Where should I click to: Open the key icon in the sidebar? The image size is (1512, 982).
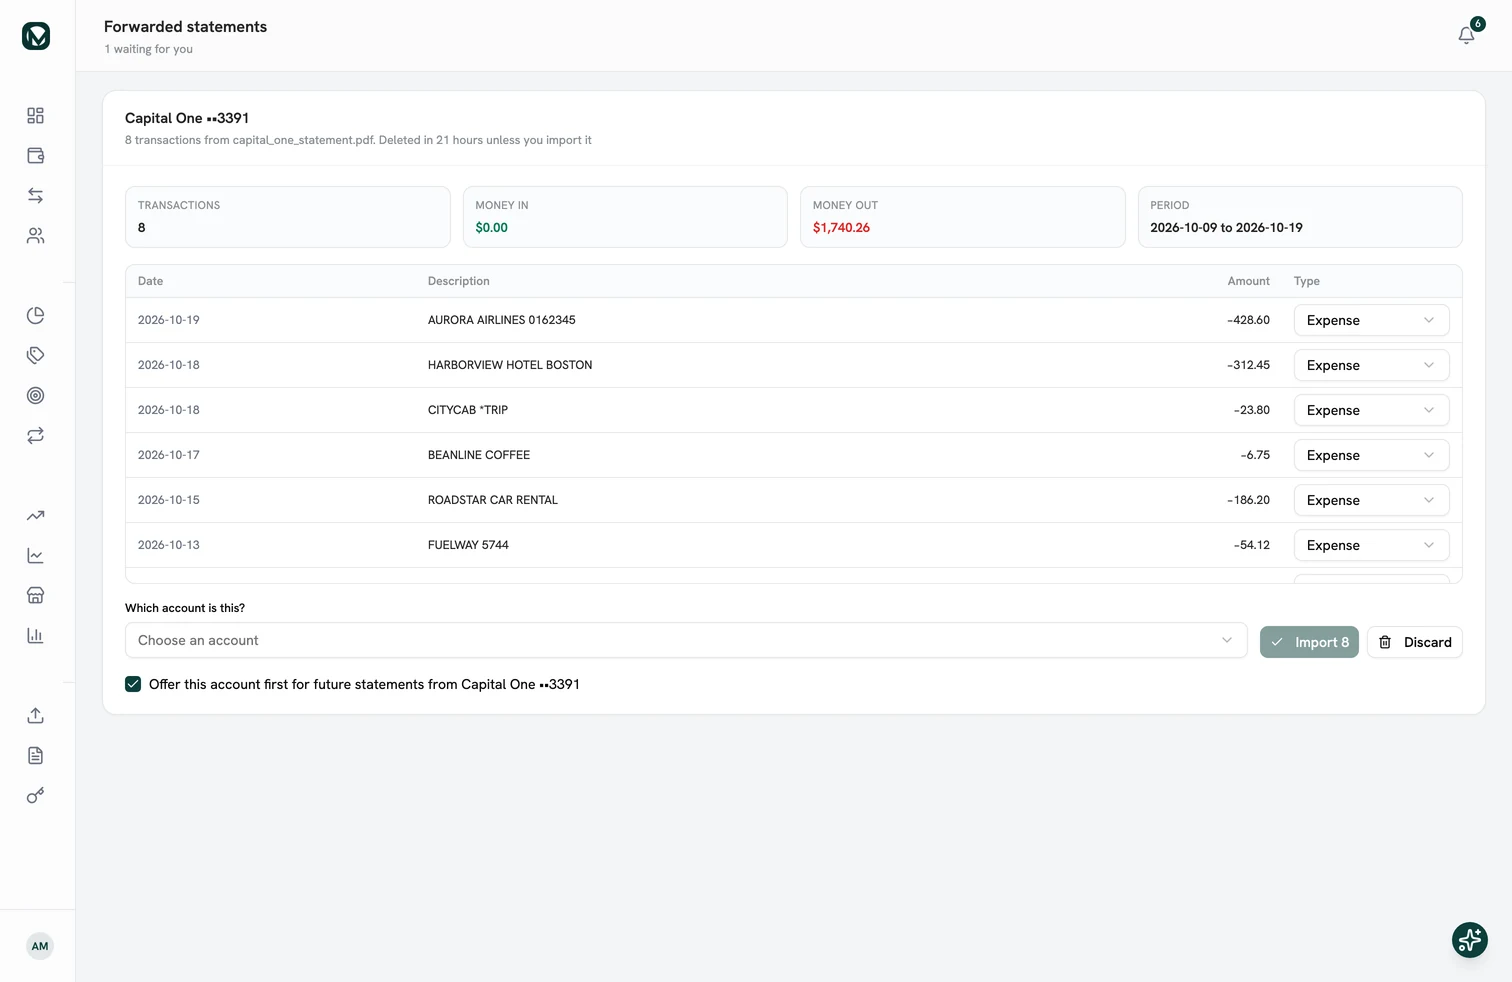tap(36, 796)
